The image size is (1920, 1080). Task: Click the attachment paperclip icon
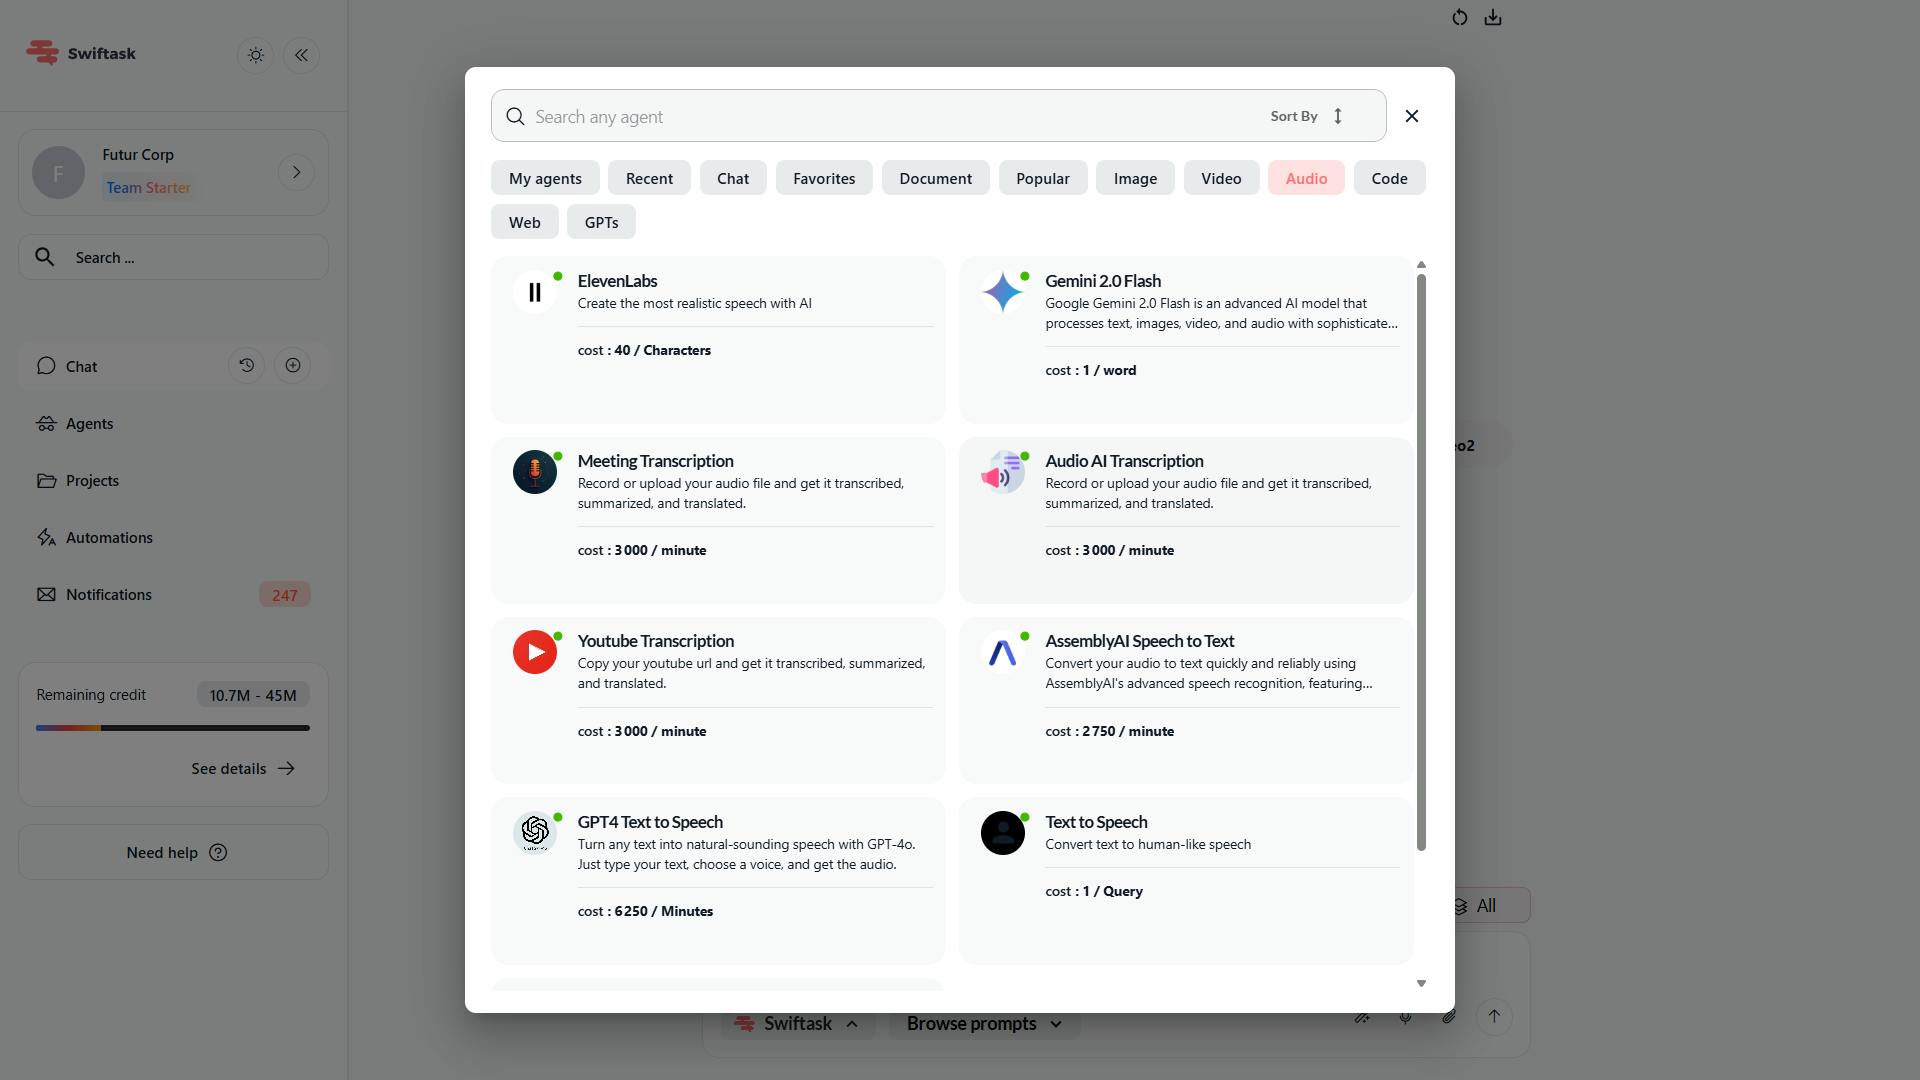[1449, 1017]
